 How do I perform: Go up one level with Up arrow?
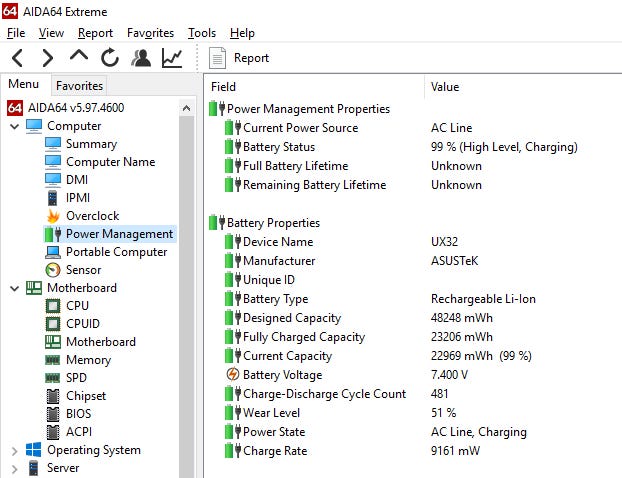[78, 58]
